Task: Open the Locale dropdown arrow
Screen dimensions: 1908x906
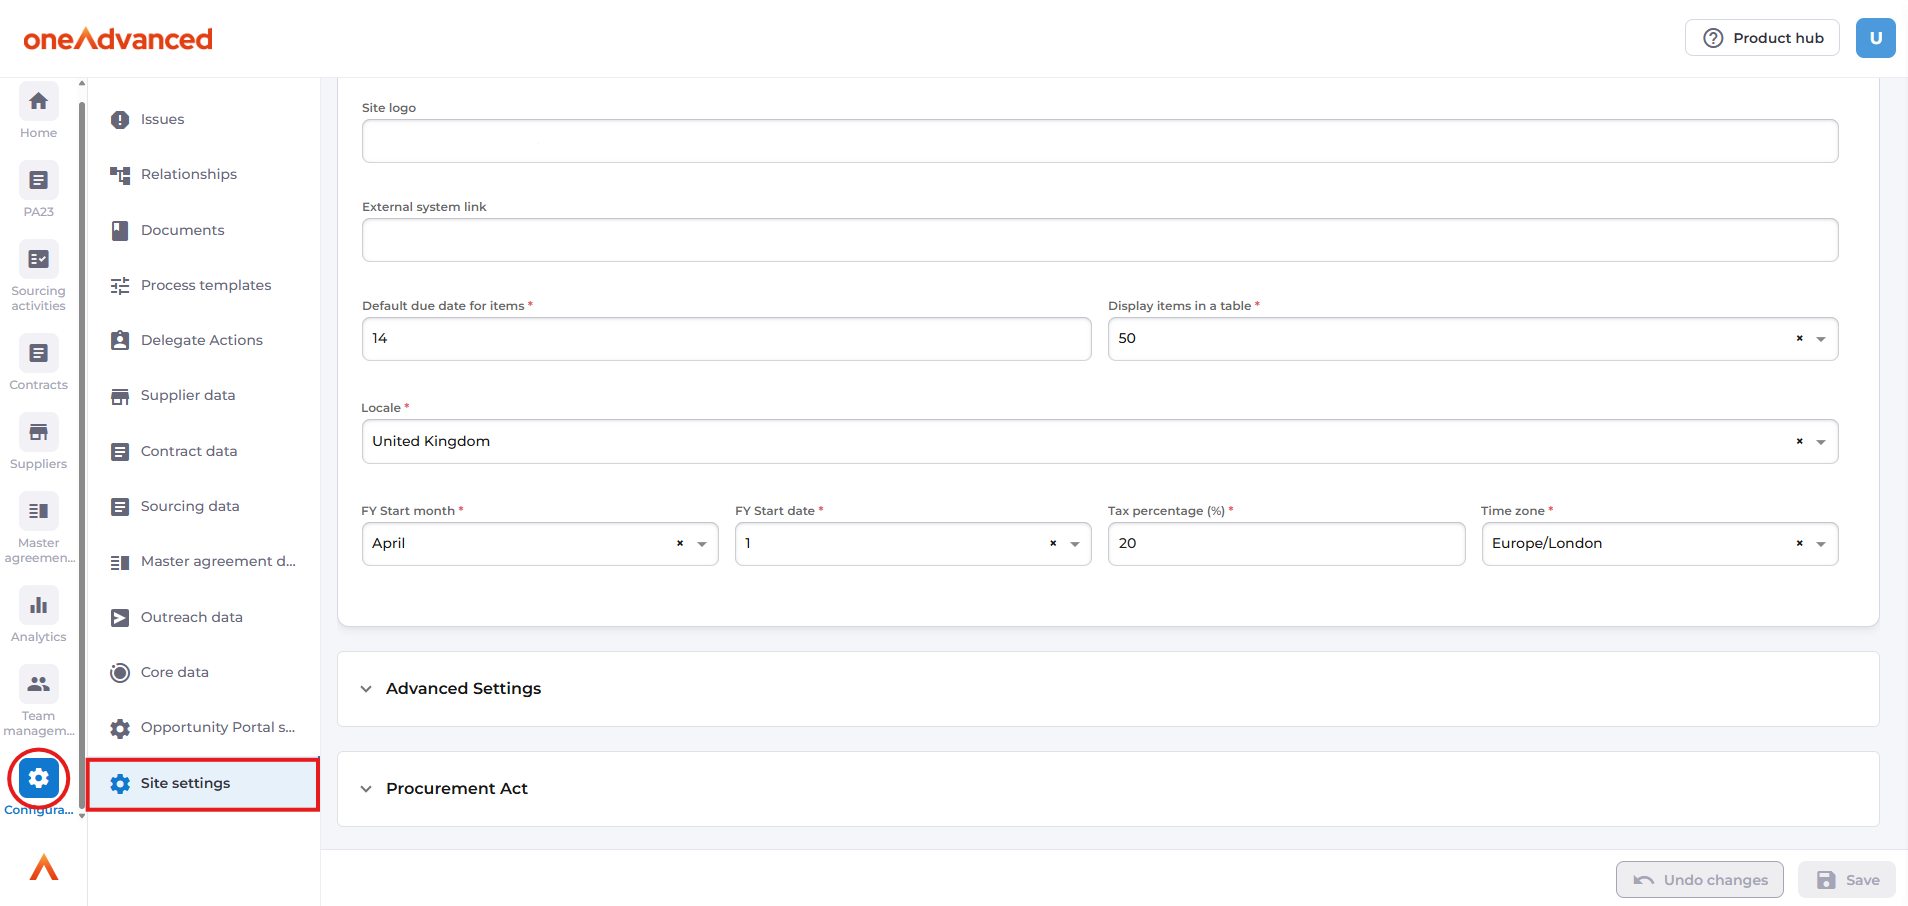Action: click(x=1821, y=442)
